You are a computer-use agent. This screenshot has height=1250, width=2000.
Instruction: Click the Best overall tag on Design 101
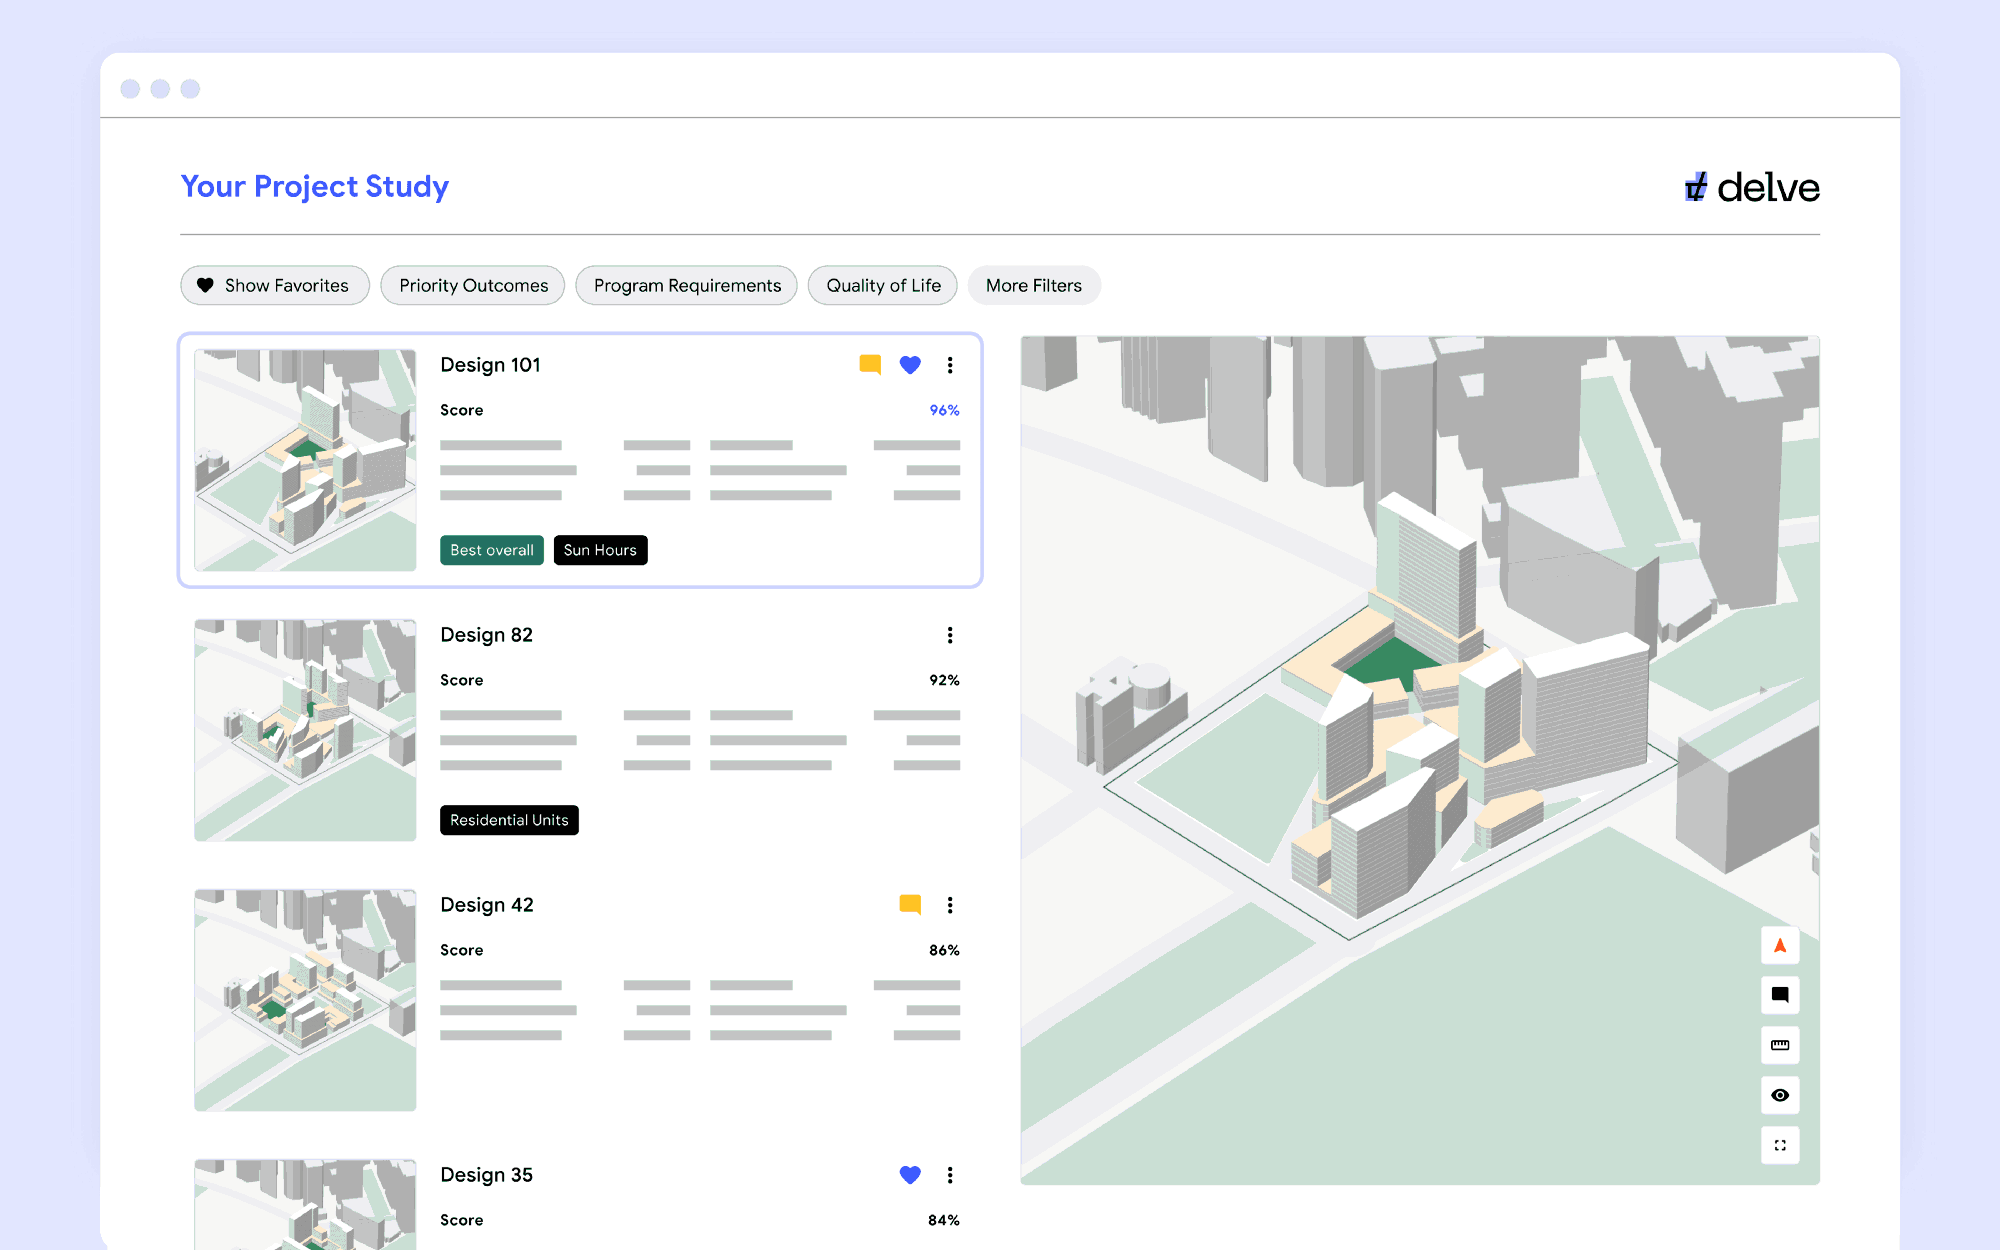(x=490, y=550)
